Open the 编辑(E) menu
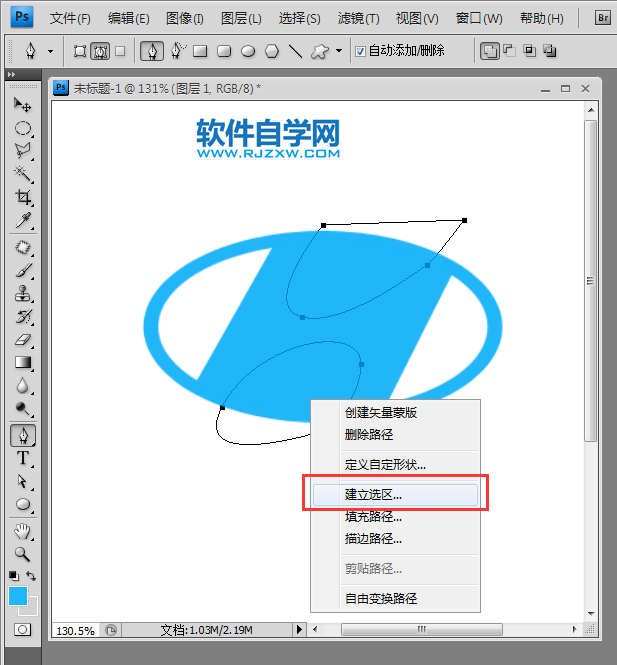Image resolution: width=617 pixels, height=665 pixels. pyautogui.click(x=128, y=18)
